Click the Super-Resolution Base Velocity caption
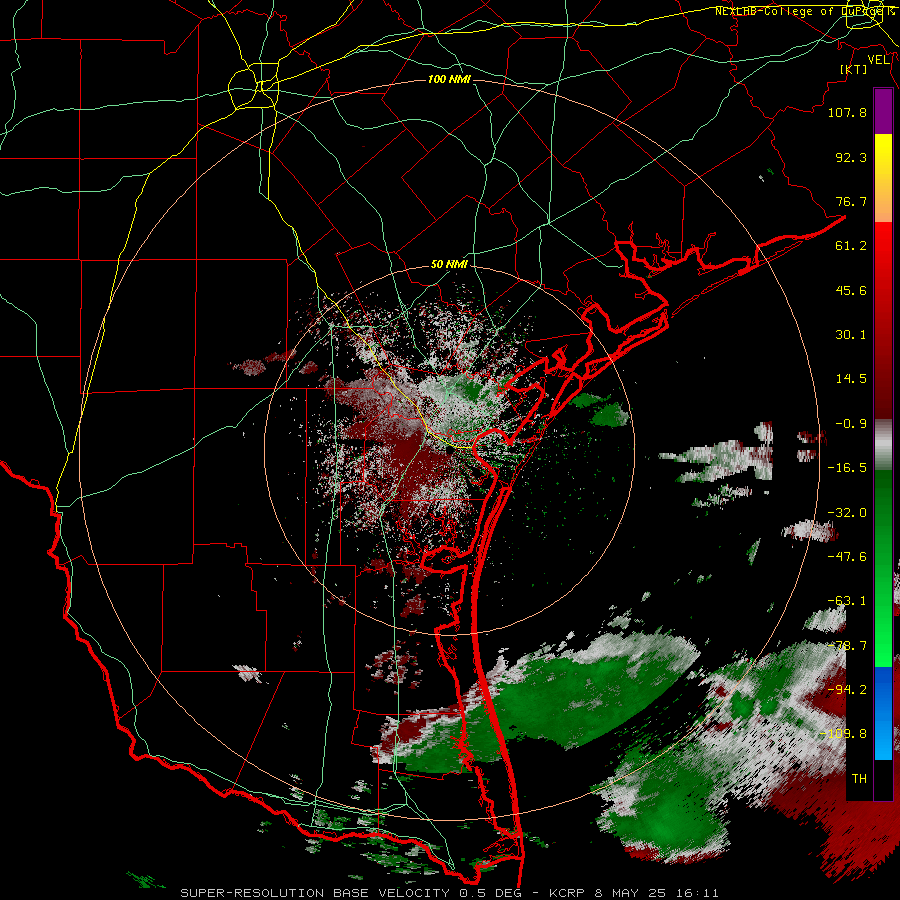The image size is (900, 900). click(x=449, y=893)
